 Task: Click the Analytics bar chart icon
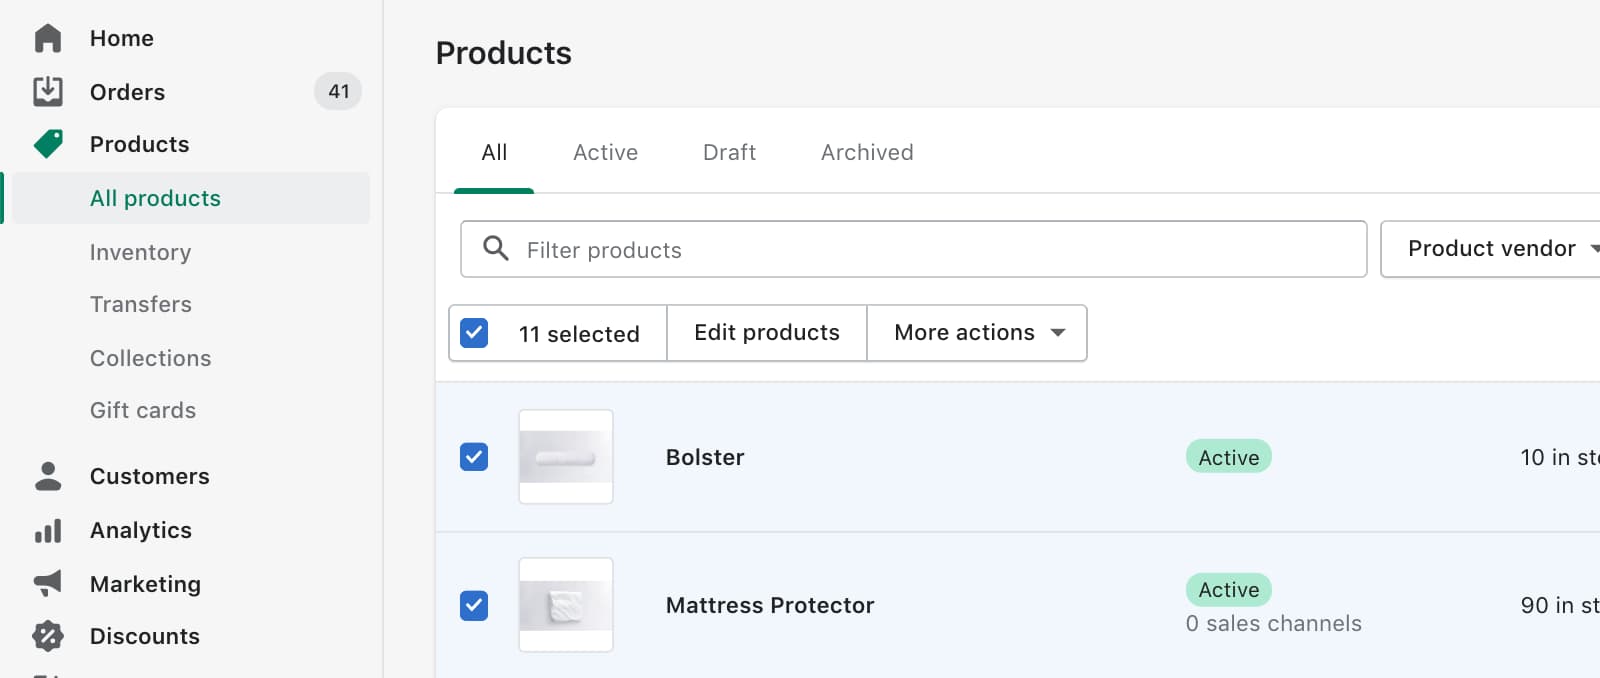[x=48, y=530]
